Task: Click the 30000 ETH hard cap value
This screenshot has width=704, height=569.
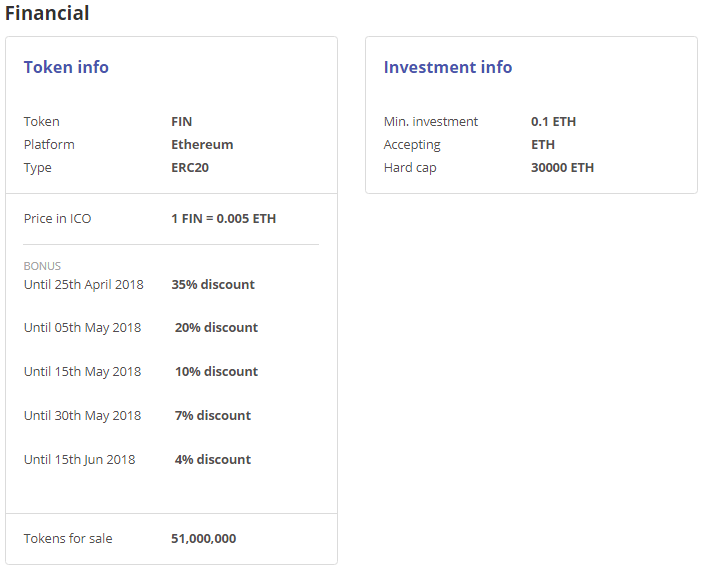Action: (562, 167)
